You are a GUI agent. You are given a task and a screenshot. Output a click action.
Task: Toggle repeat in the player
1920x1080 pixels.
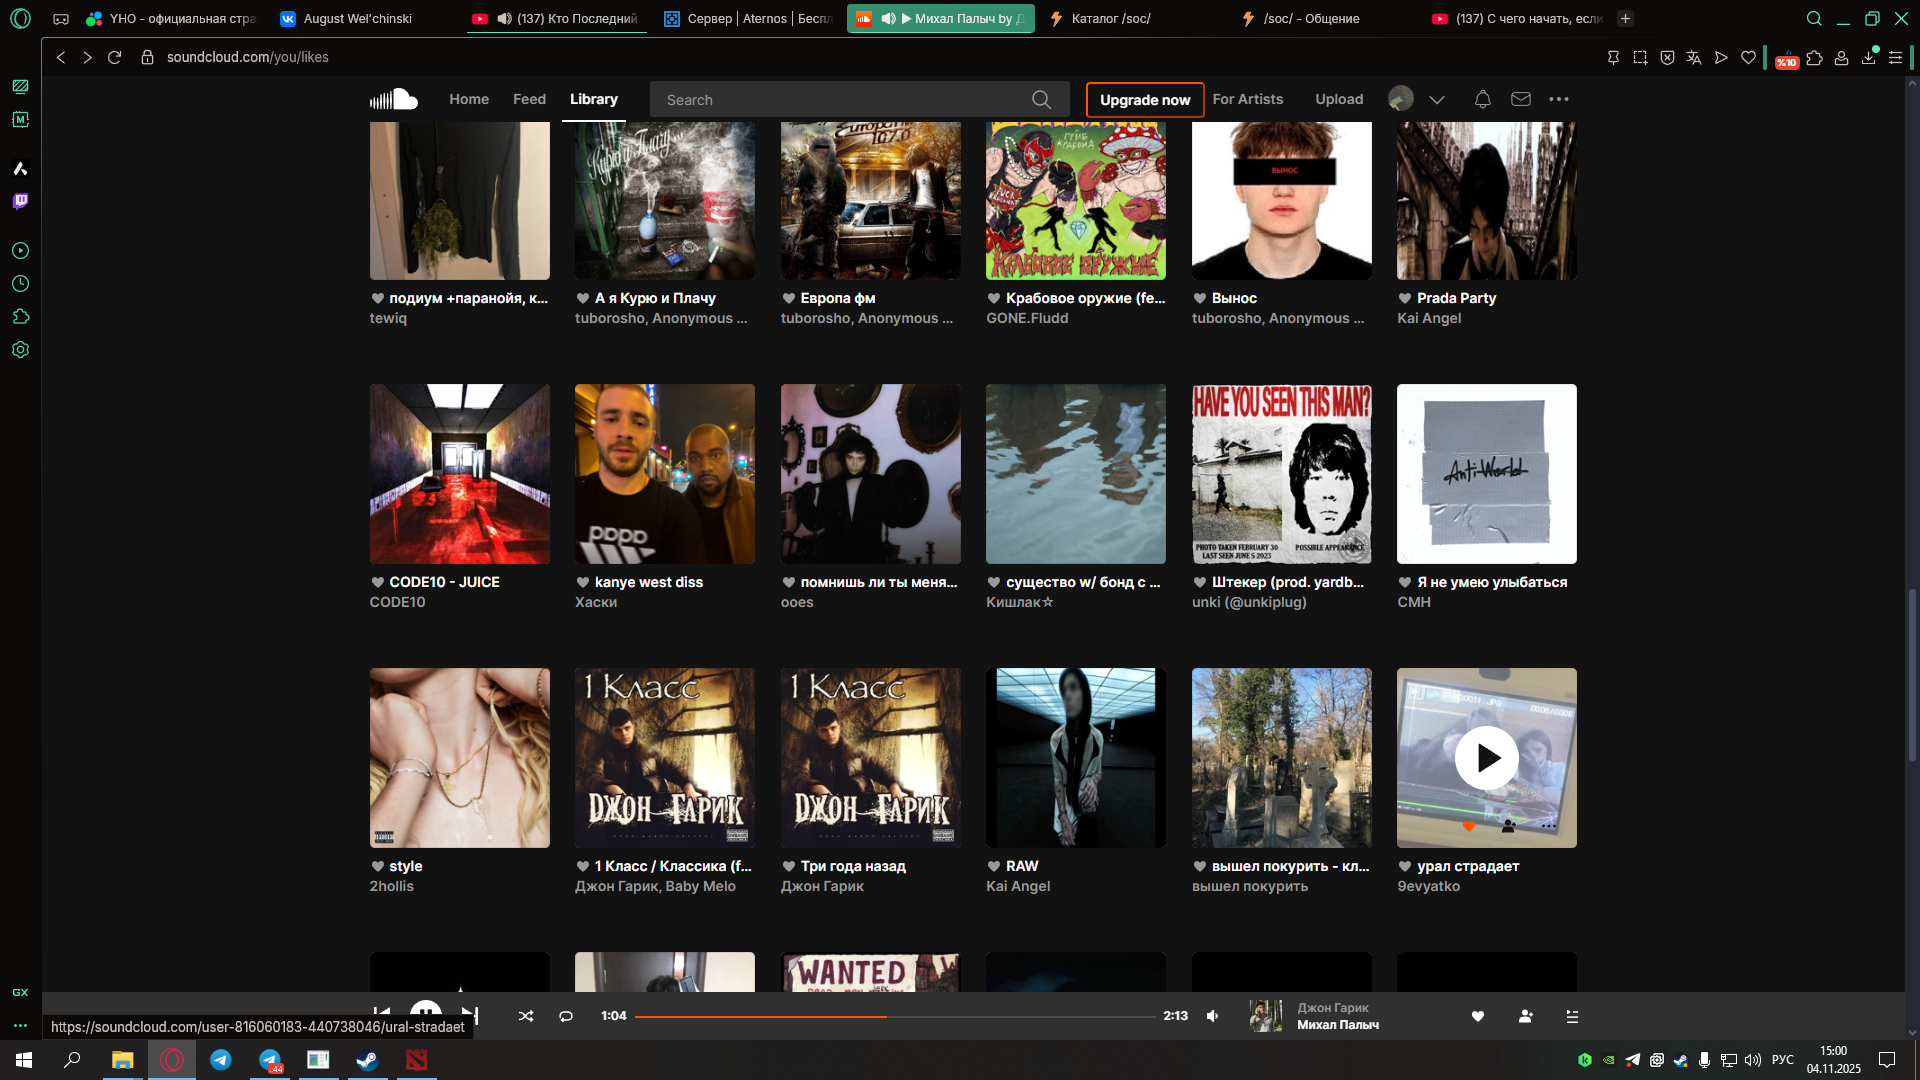pos(566,1016)
